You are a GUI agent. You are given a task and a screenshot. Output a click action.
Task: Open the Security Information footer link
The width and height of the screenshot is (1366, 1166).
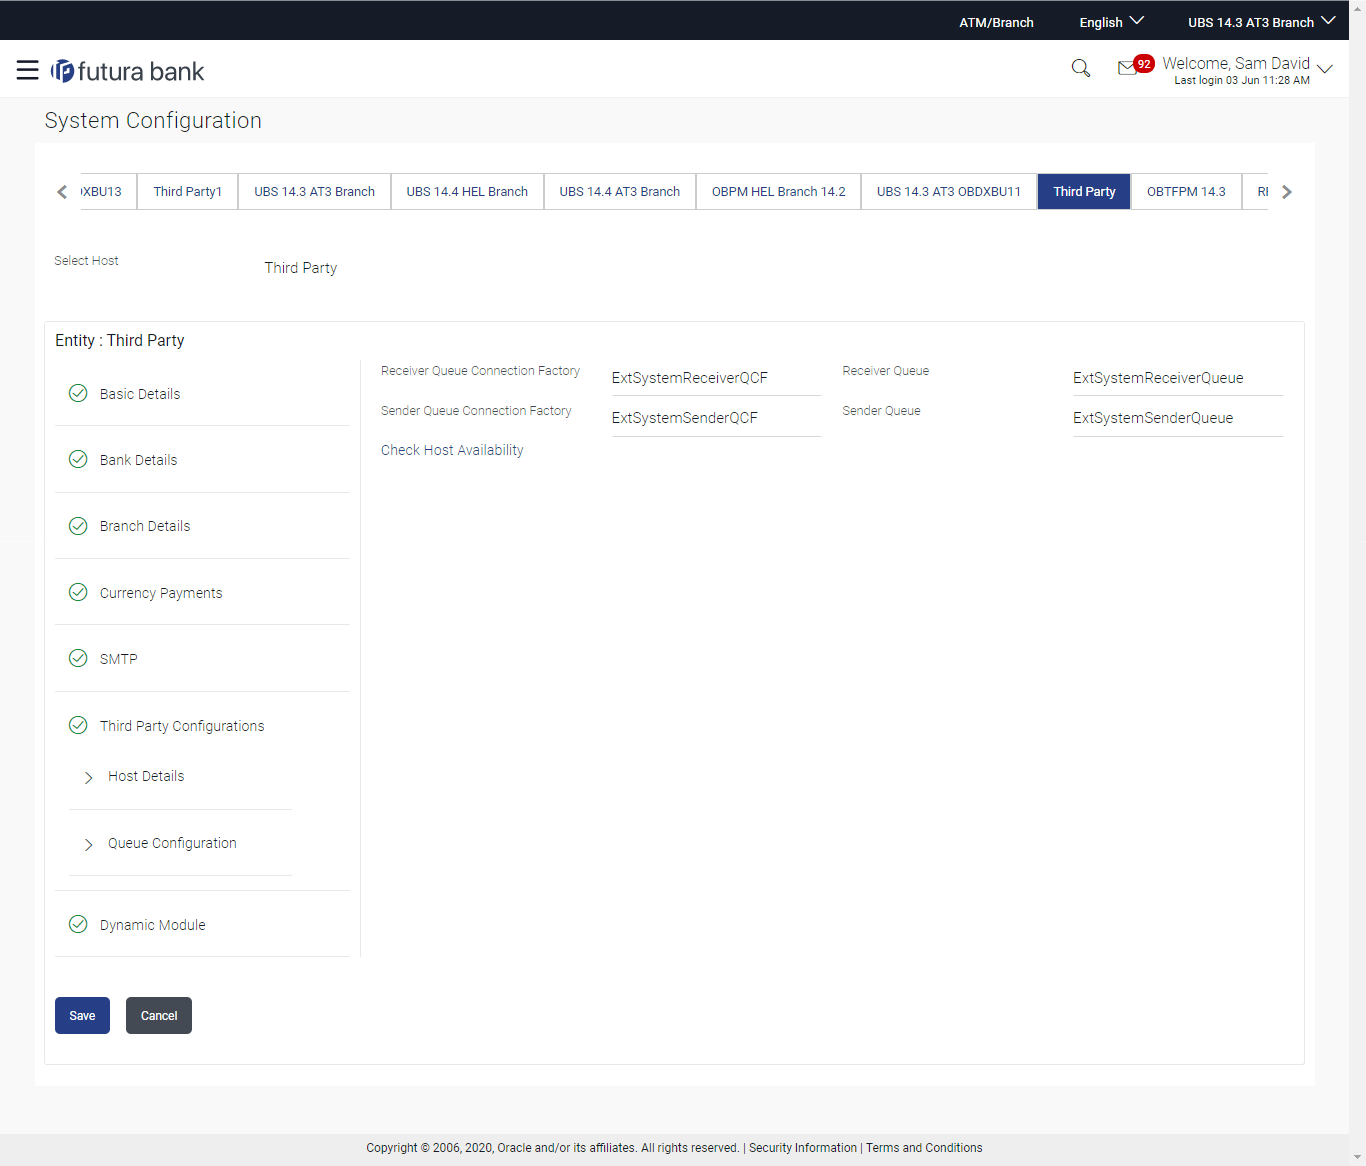tap(803, 1148)
